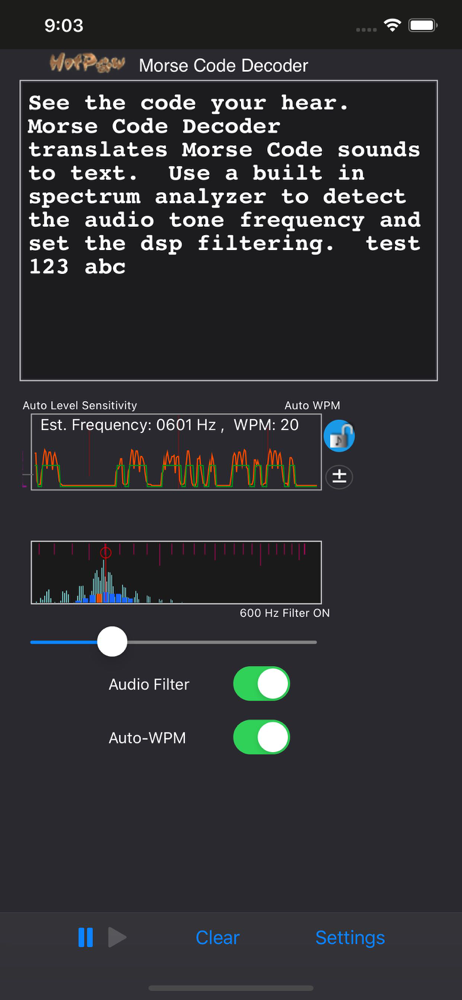Start decoding with the play icon
The height and width of the screenshot is (1000, 462).
click(x=117, y=937)
